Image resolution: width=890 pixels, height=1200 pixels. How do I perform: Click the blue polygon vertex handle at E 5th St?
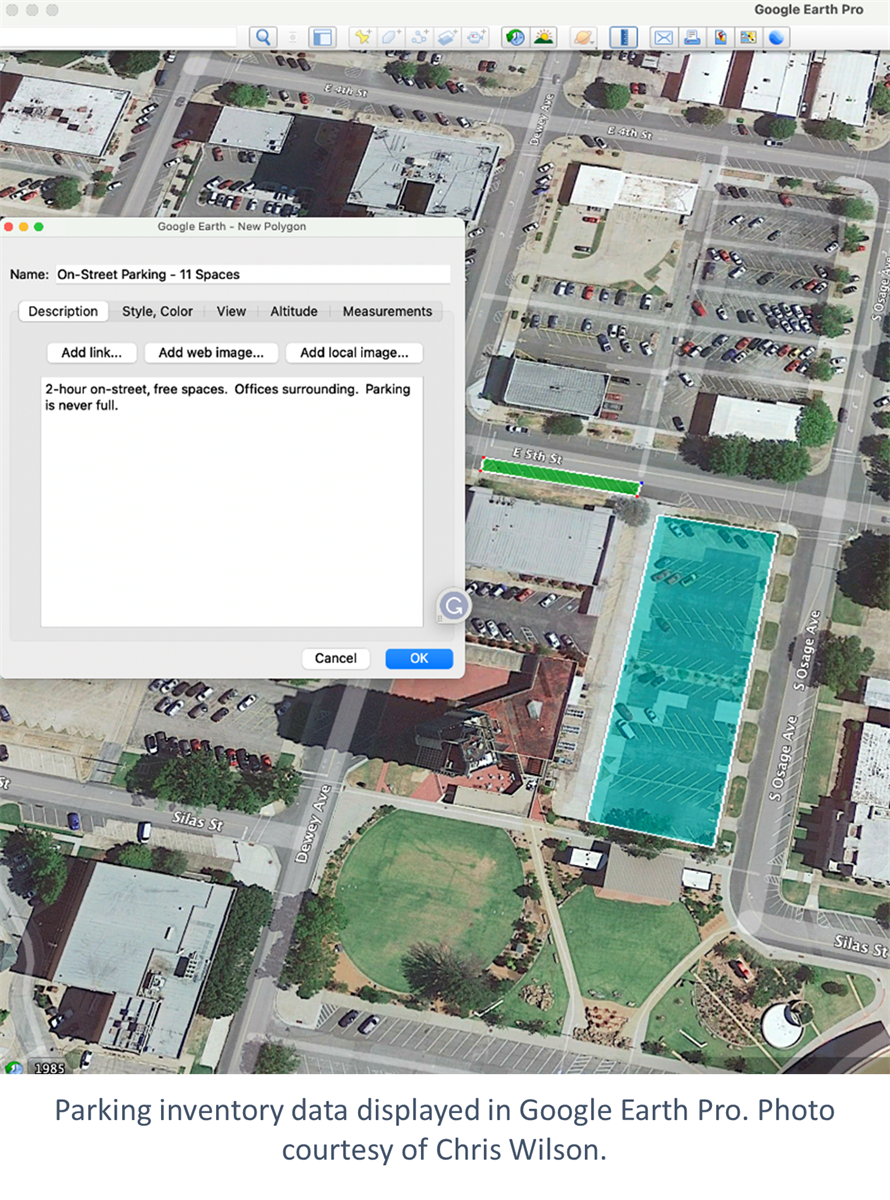(x=640, y=484)
